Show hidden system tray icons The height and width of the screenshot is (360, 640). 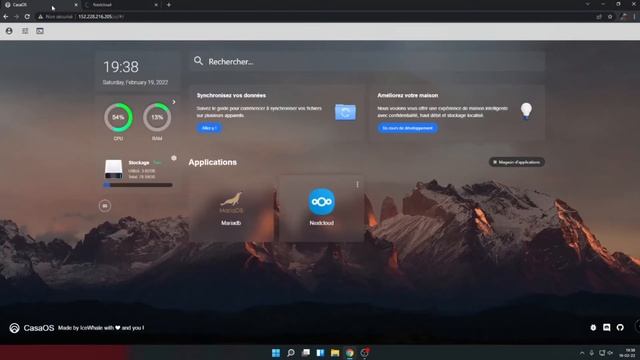point(582,353)
